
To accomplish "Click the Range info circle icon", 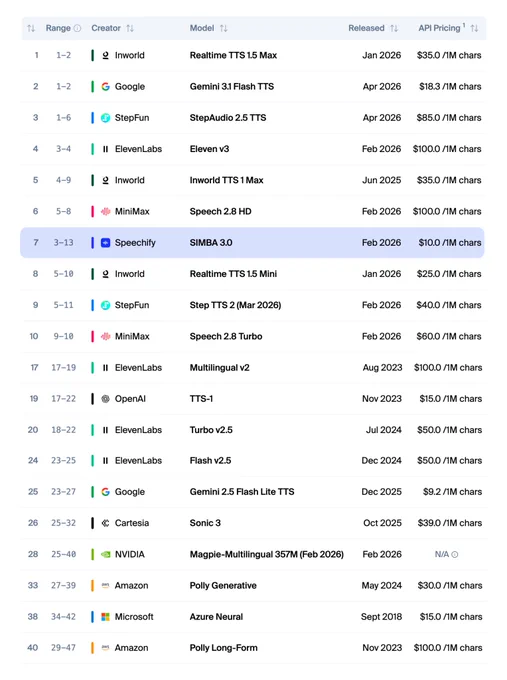I will point(77,28).
